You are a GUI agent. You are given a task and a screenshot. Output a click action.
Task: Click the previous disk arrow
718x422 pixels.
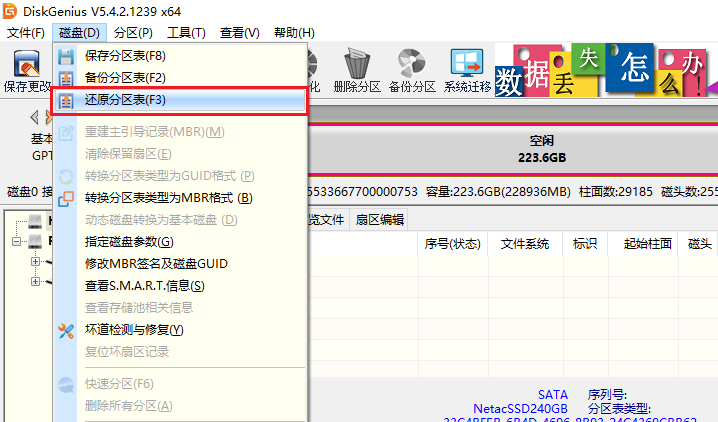pyautogui.click(x=34, y=118)
